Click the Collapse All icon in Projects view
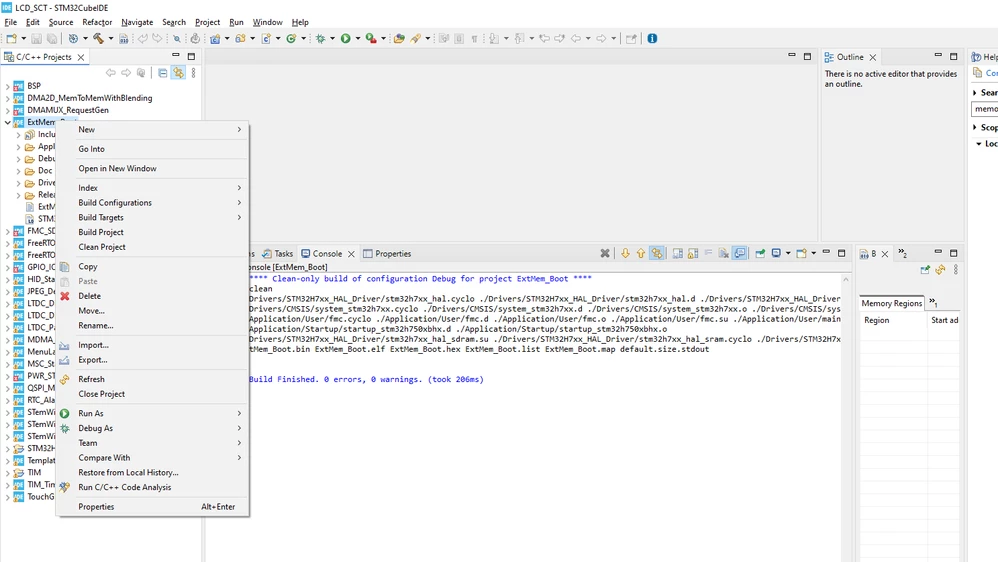The height and width of the screenshot is (562, 998). [163, 73]
